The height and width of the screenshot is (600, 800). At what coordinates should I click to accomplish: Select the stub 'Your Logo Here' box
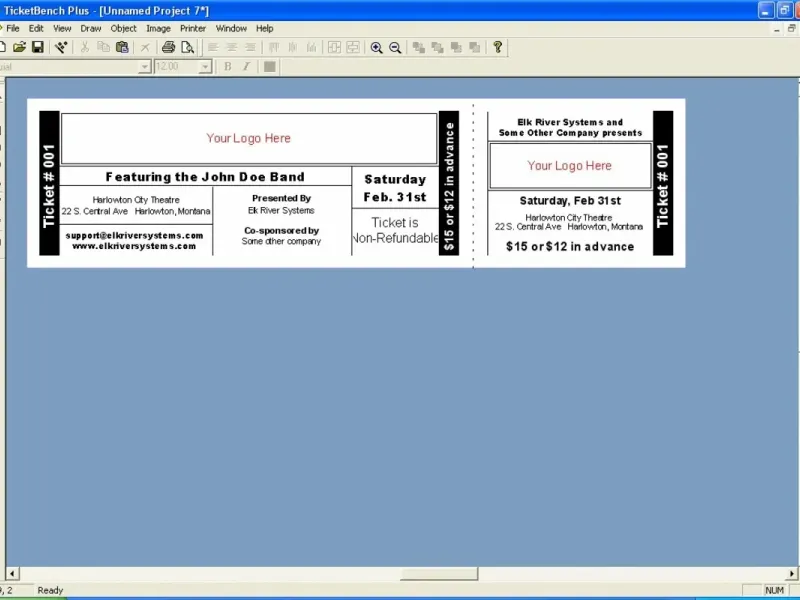(570, 166)
